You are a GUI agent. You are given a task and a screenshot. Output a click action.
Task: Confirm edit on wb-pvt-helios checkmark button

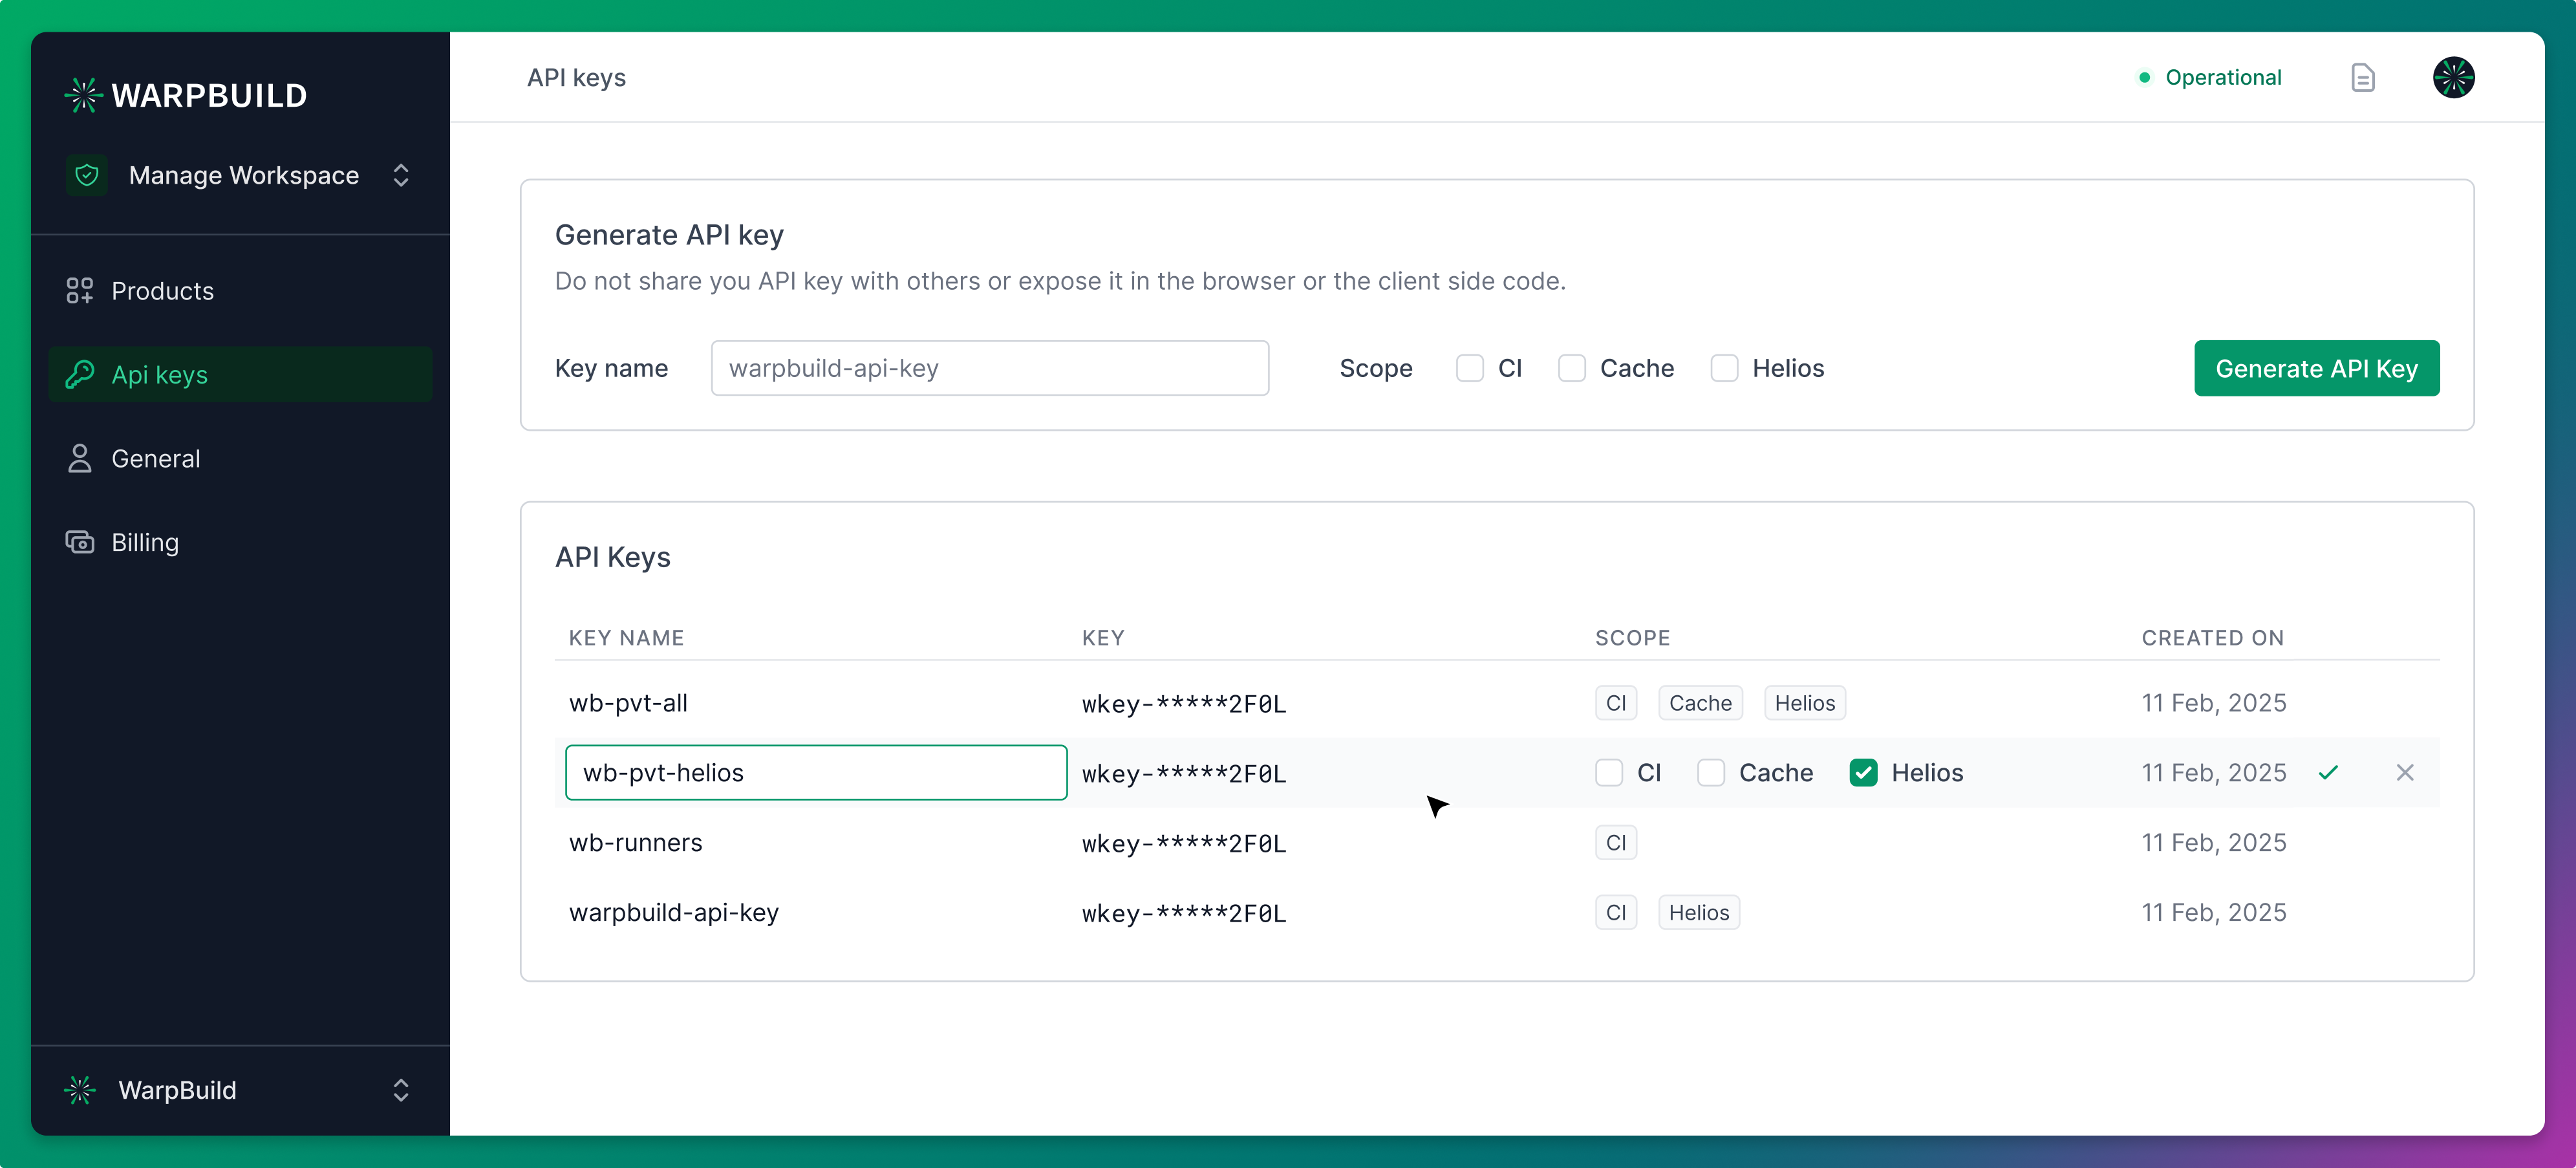click(x=2330, y=772)
